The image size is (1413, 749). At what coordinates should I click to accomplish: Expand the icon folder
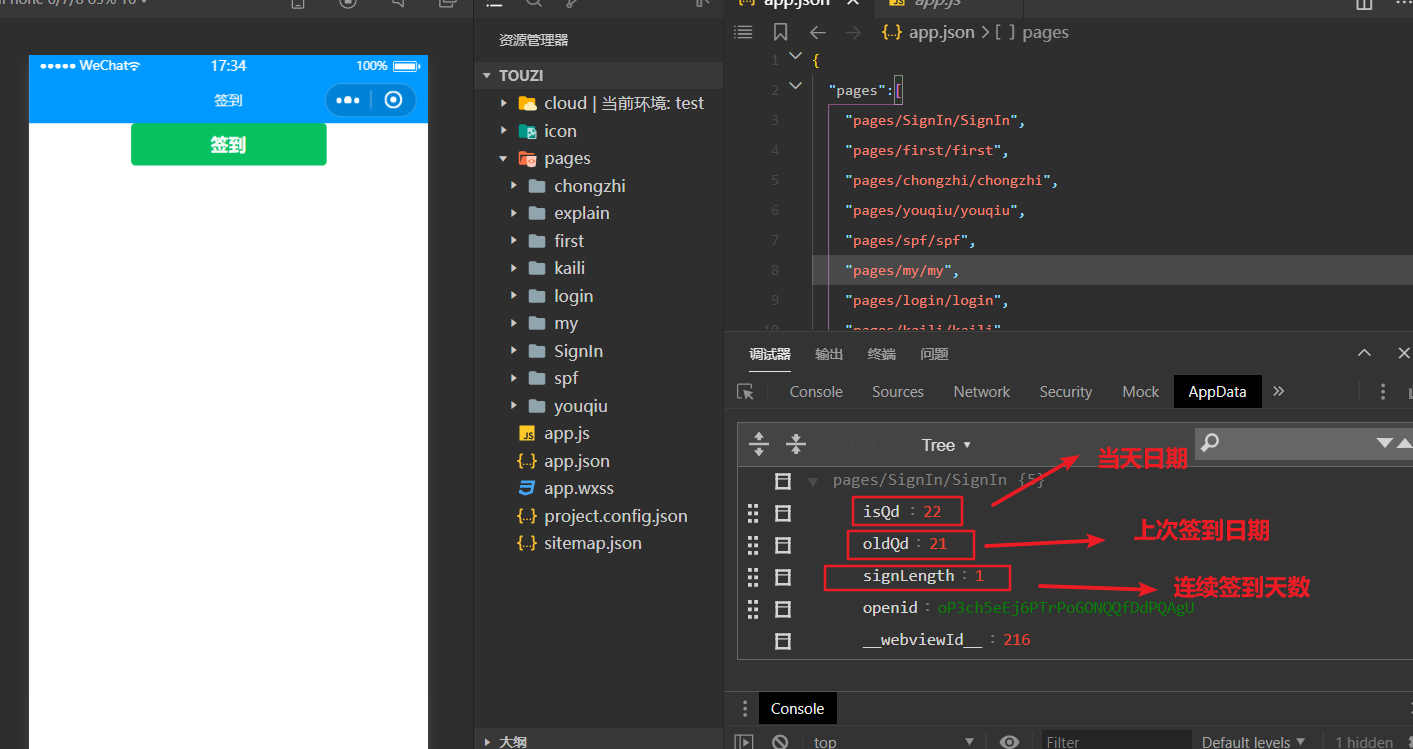[x=504, y=131]
